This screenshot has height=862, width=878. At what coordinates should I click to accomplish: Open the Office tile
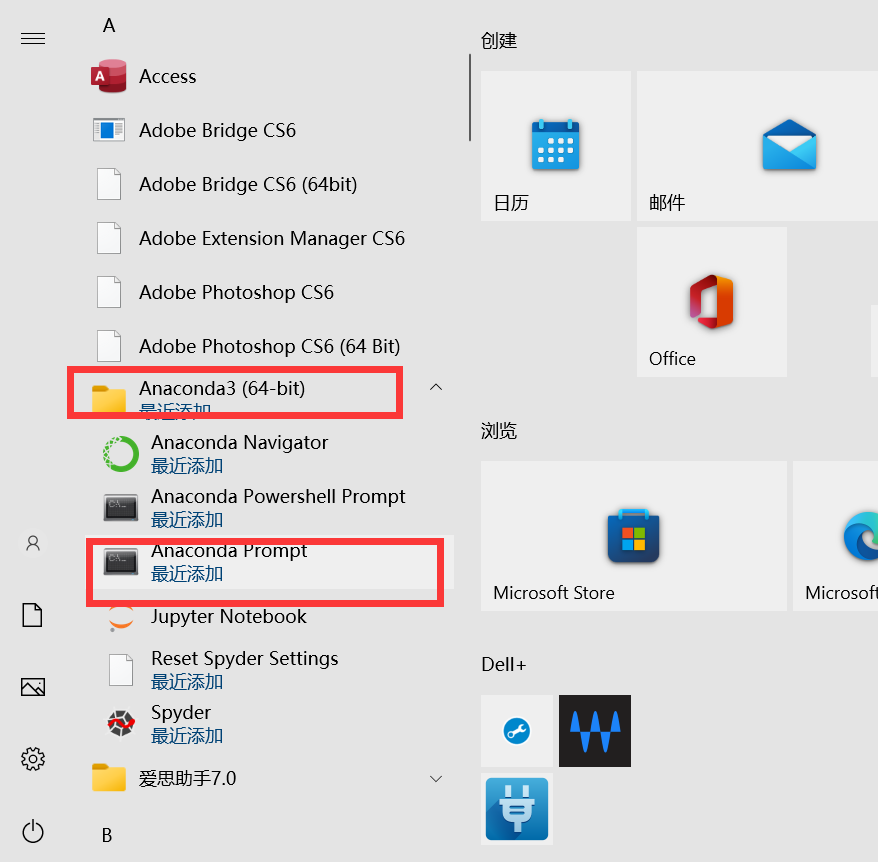(712, 302)
